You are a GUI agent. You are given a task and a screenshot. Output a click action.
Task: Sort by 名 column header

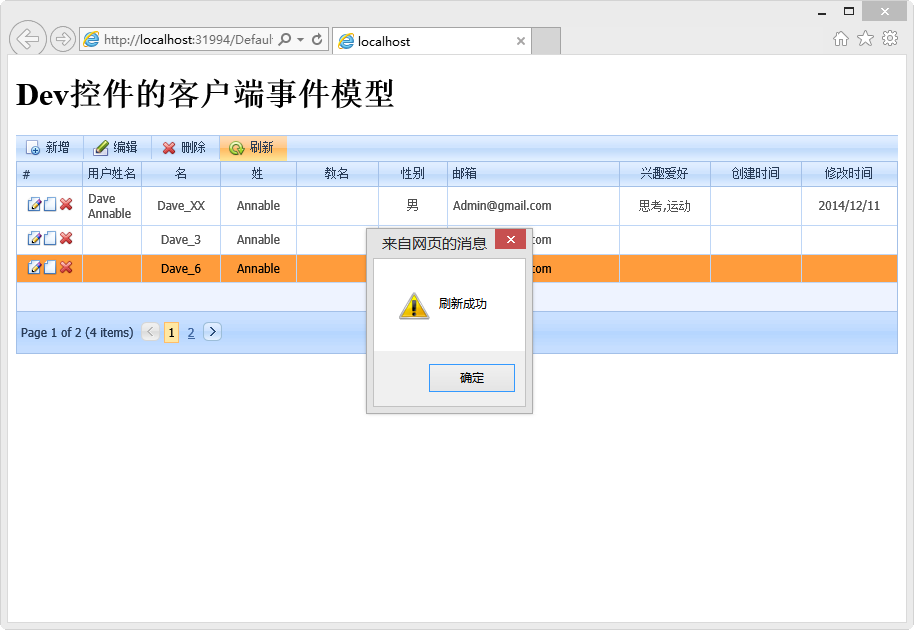pos(181,174)
